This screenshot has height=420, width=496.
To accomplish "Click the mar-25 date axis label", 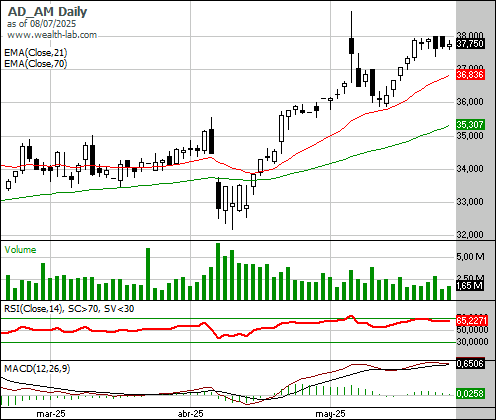I will coord(51,414).
